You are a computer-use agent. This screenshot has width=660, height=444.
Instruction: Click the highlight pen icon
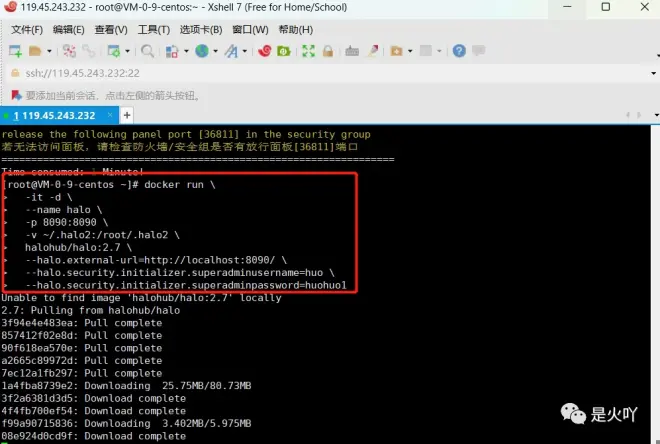pos(373,51)
